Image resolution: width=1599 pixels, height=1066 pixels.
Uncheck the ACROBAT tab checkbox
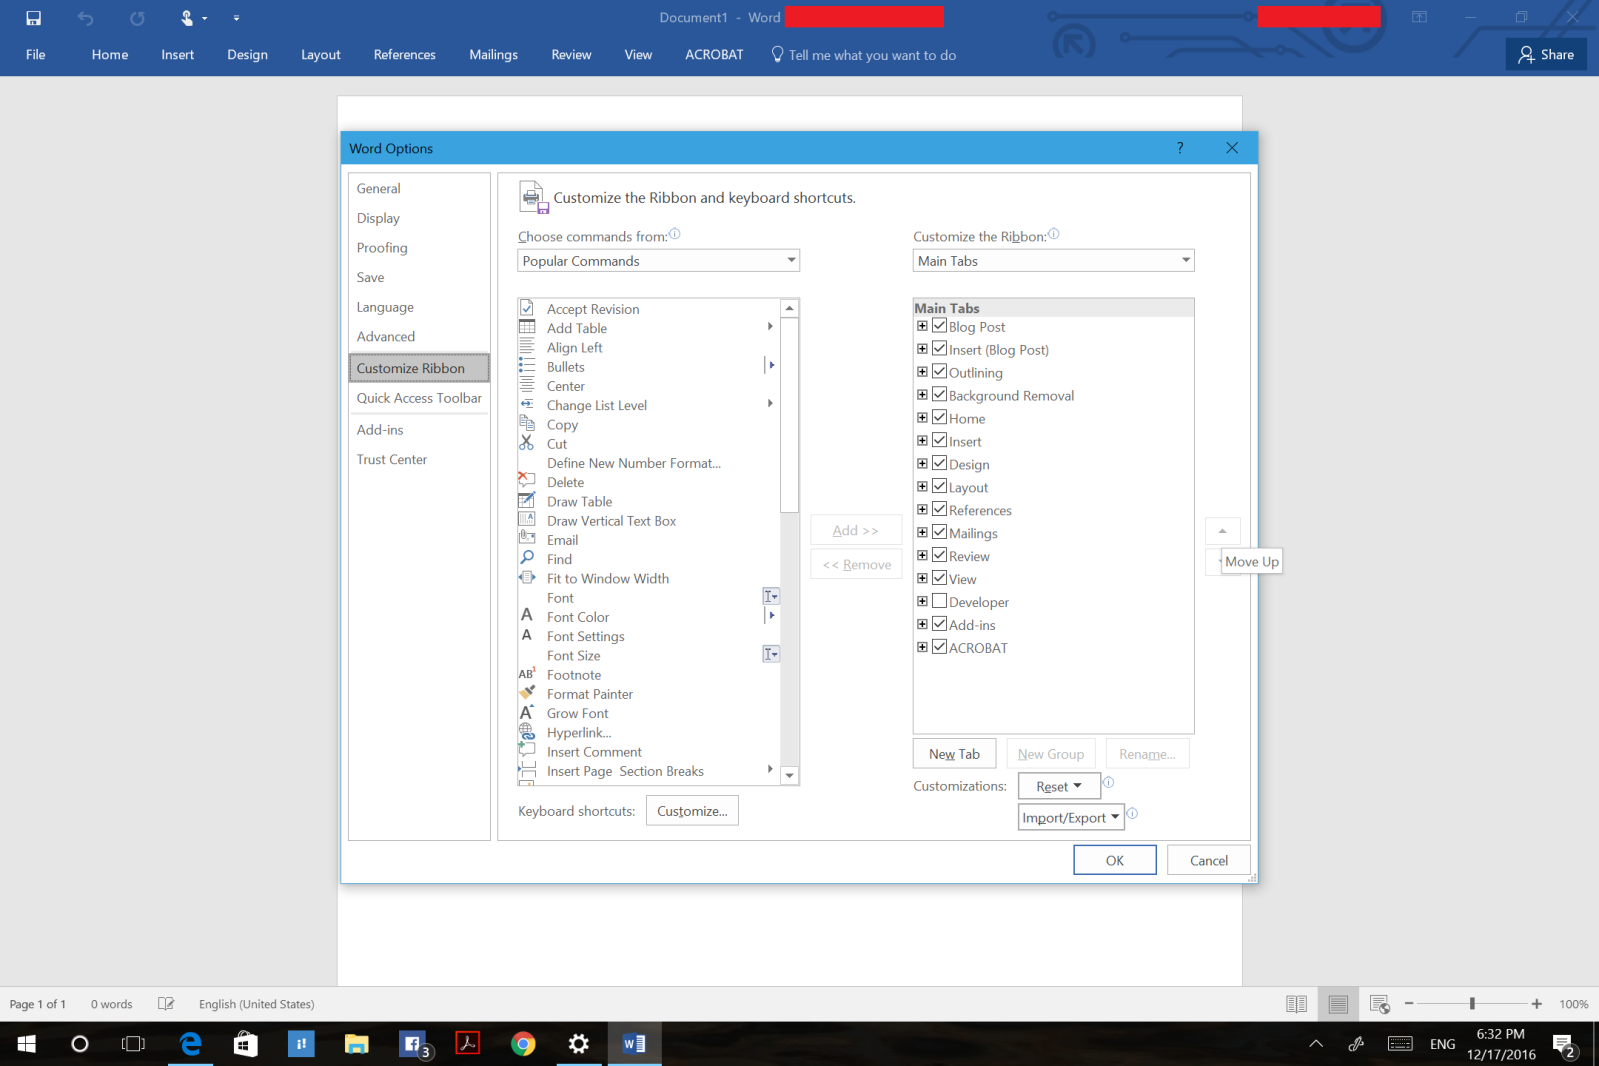[939, 648]
